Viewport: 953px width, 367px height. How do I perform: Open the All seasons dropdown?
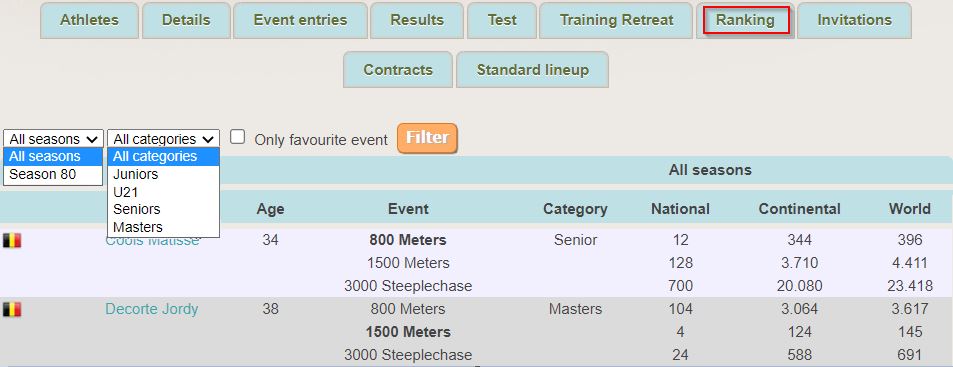pos(53,139)
